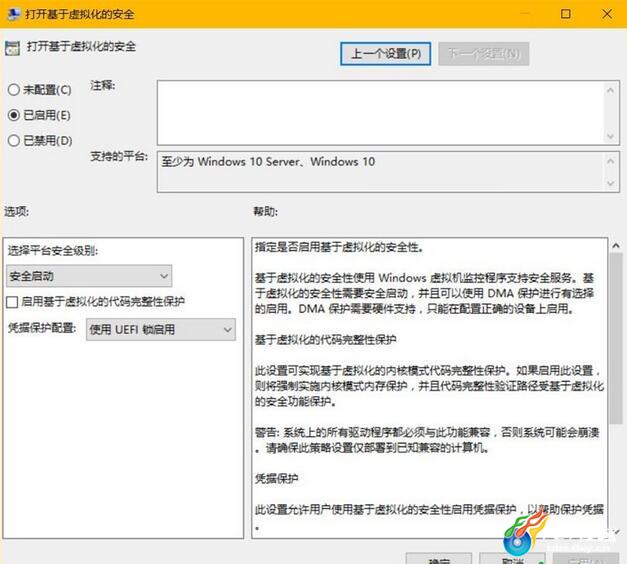
Task: Click the 确定 button at bottom
Action: [439, 559]
